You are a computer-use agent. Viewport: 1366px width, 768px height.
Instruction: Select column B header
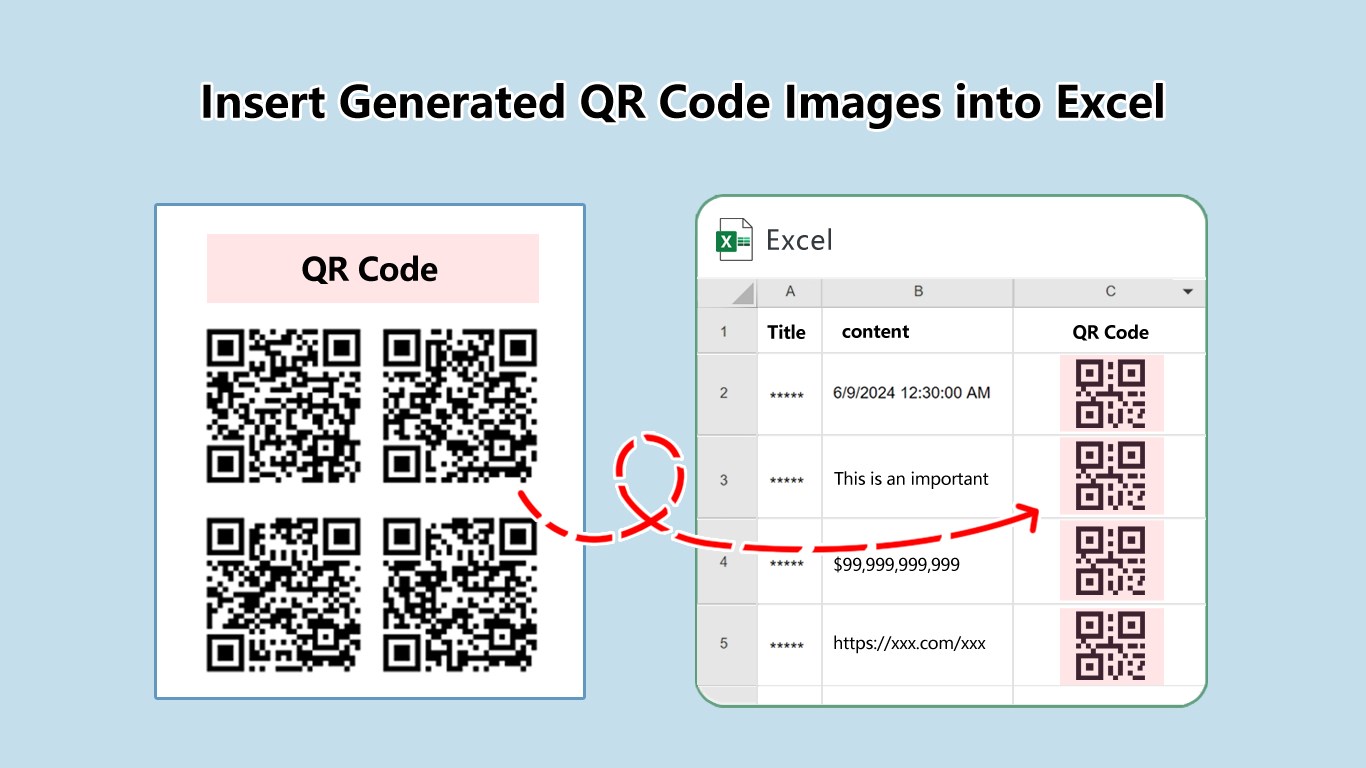(918, 292)
